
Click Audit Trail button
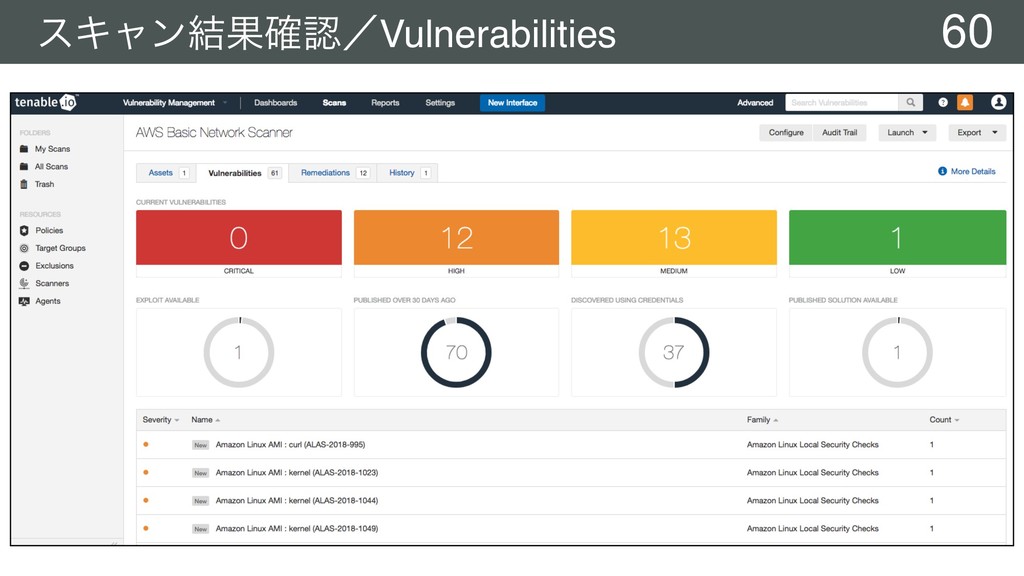(x=840, y=133)
